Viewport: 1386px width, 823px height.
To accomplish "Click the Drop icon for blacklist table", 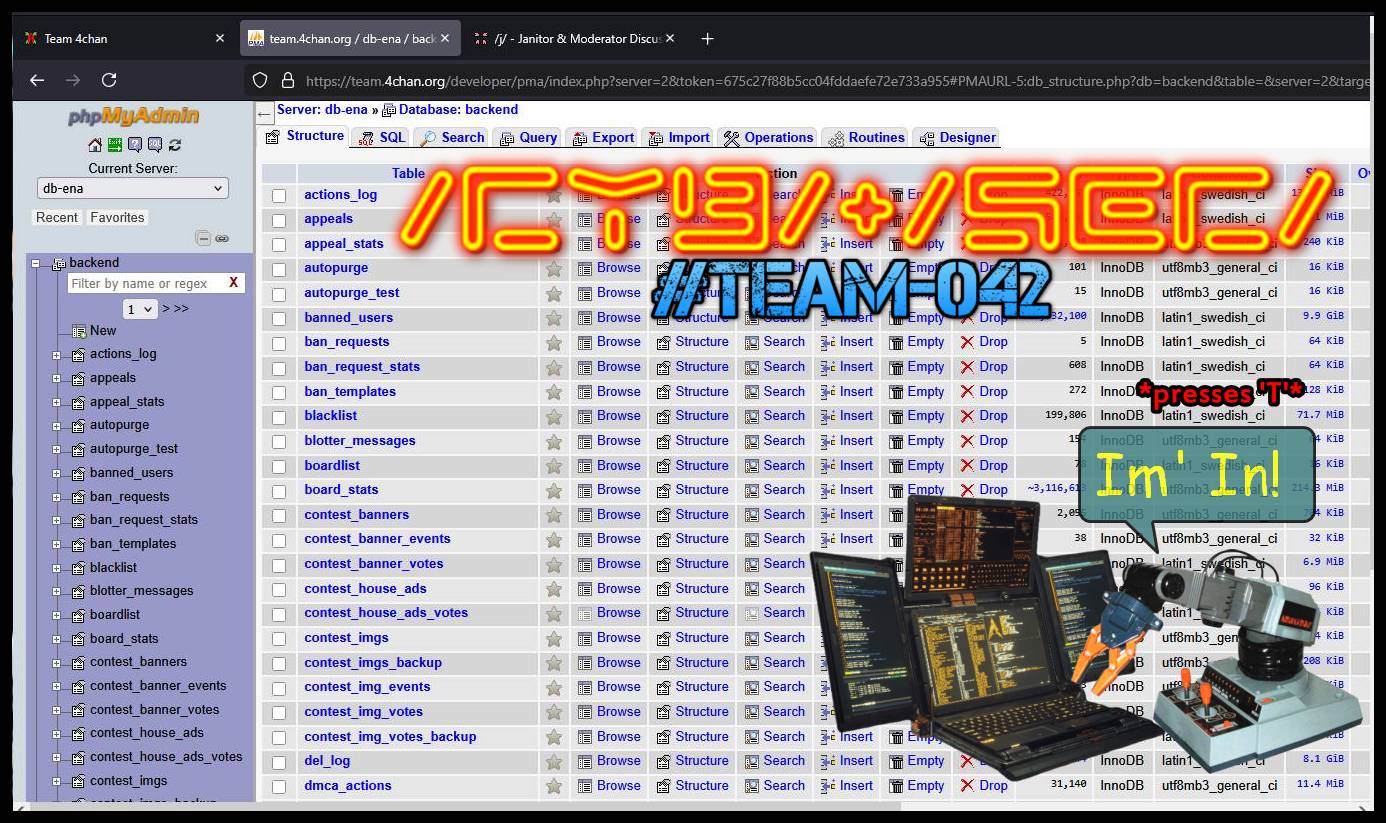I will [x=967, y=416].
